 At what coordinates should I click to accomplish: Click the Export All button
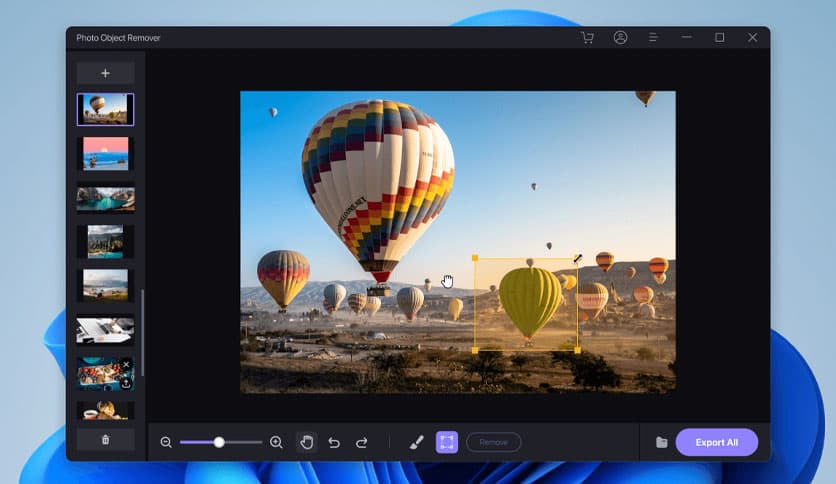(717, 442)
